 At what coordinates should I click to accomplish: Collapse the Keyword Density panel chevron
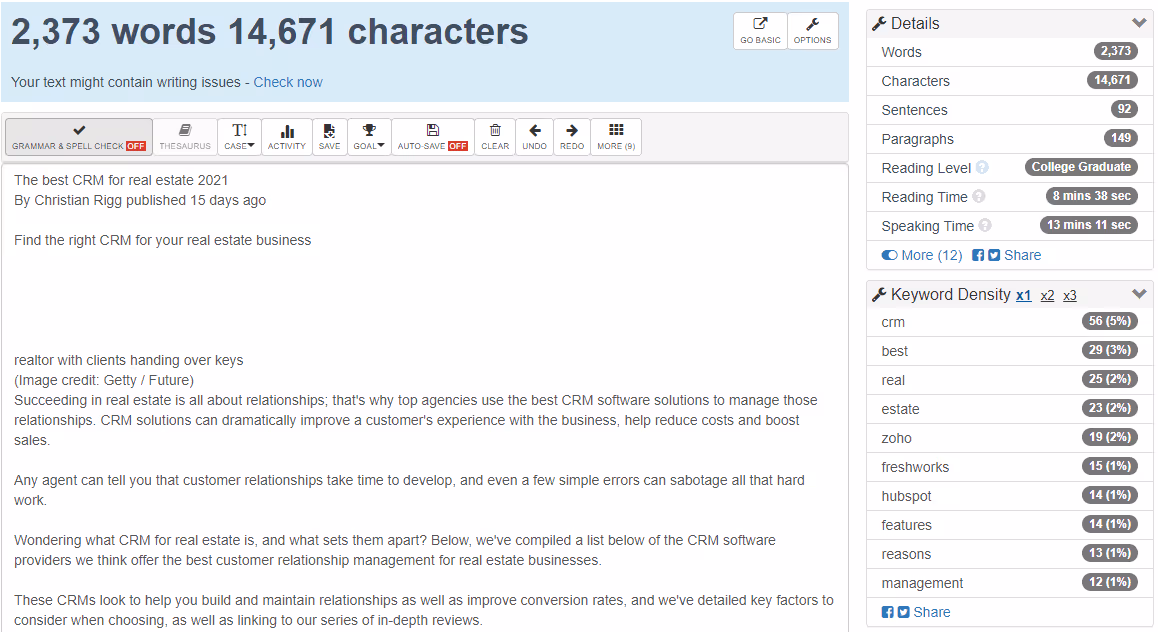(1139, 294)
